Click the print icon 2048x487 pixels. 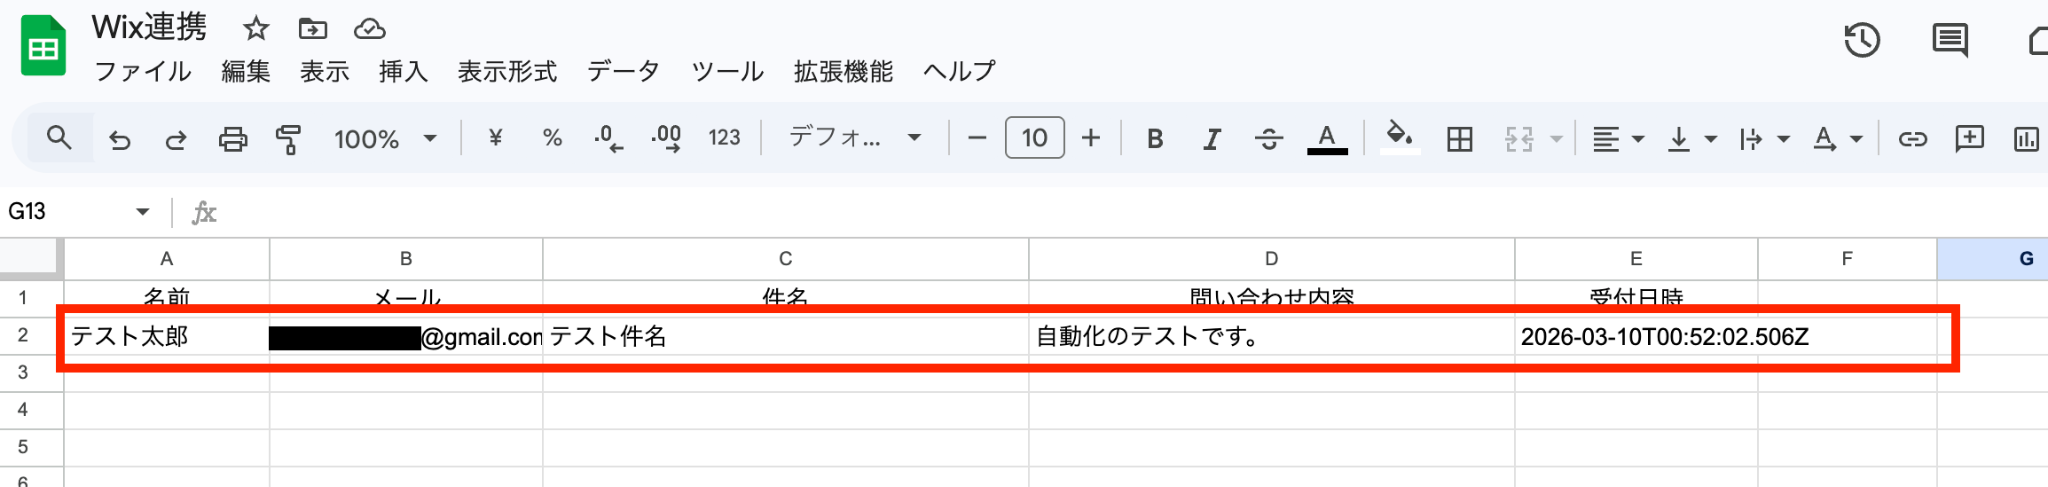point(233,139)
